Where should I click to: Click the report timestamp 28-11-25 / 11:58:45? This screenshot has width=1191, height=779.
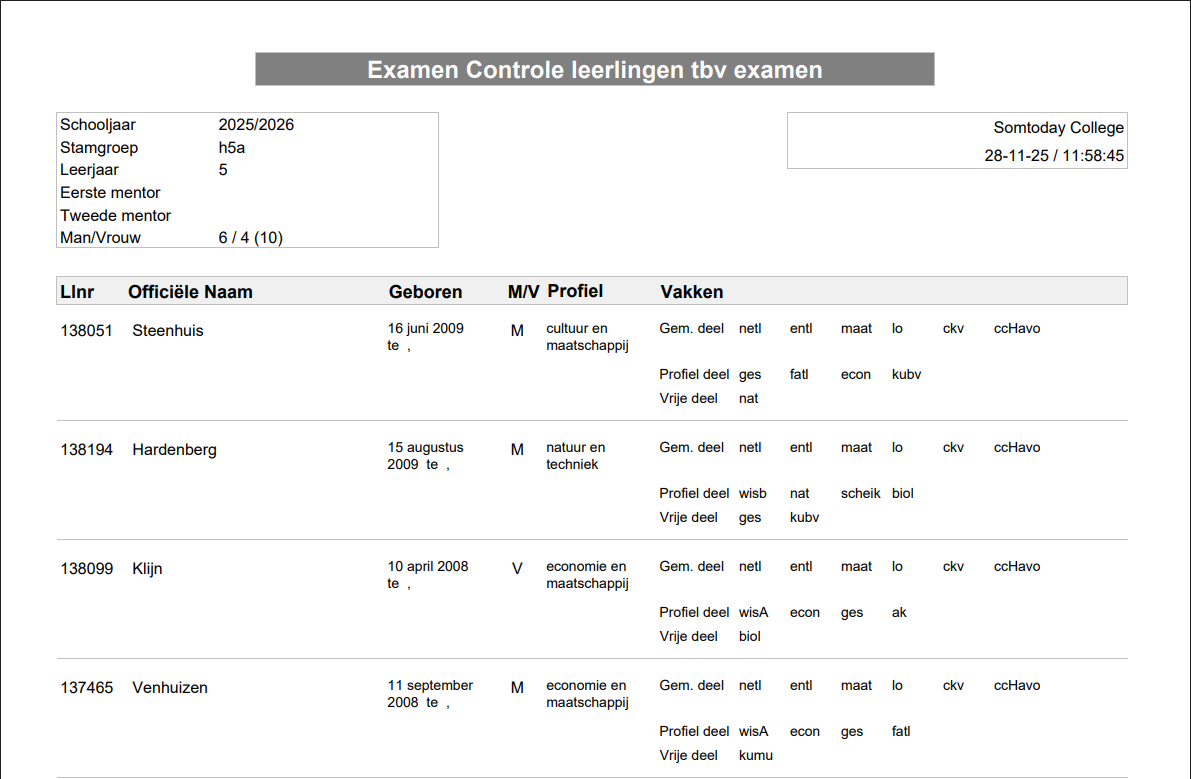coord(1054,156)
